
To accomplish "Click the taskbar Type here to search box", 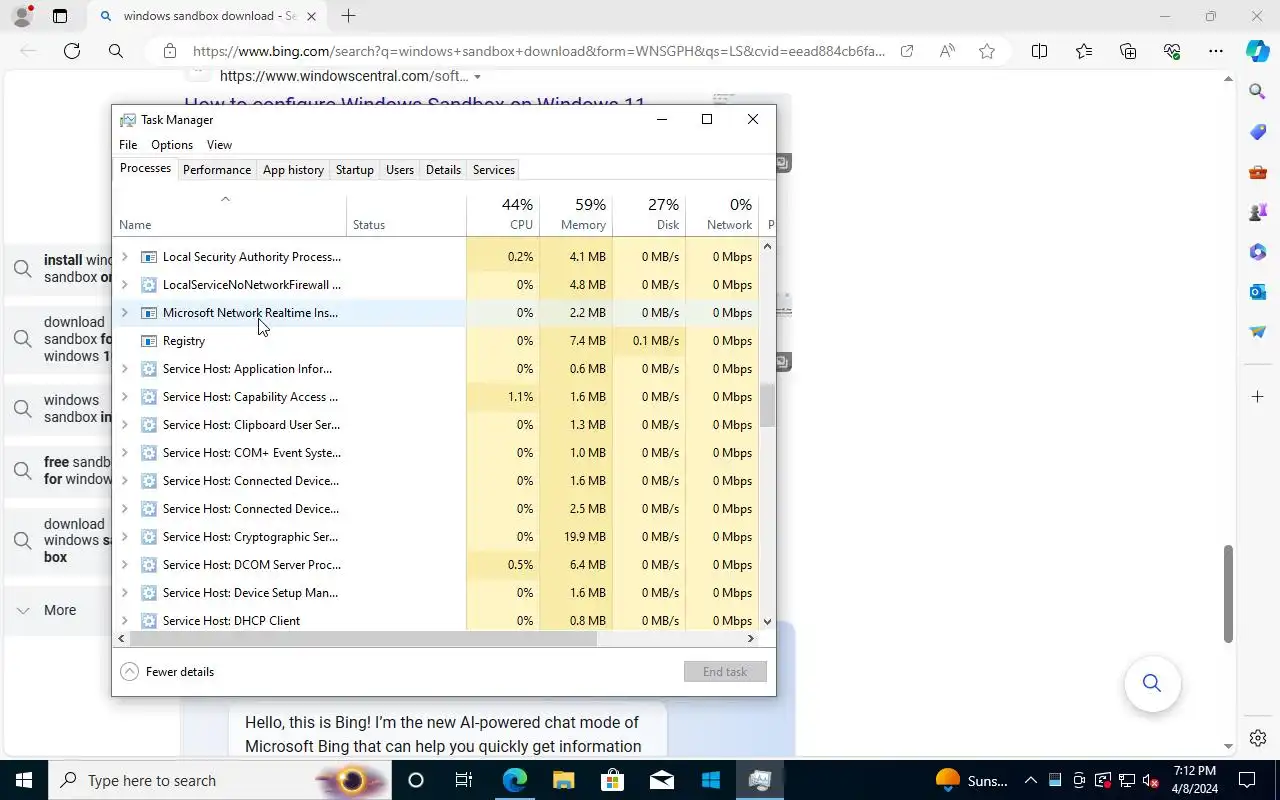I will point(218,780).
